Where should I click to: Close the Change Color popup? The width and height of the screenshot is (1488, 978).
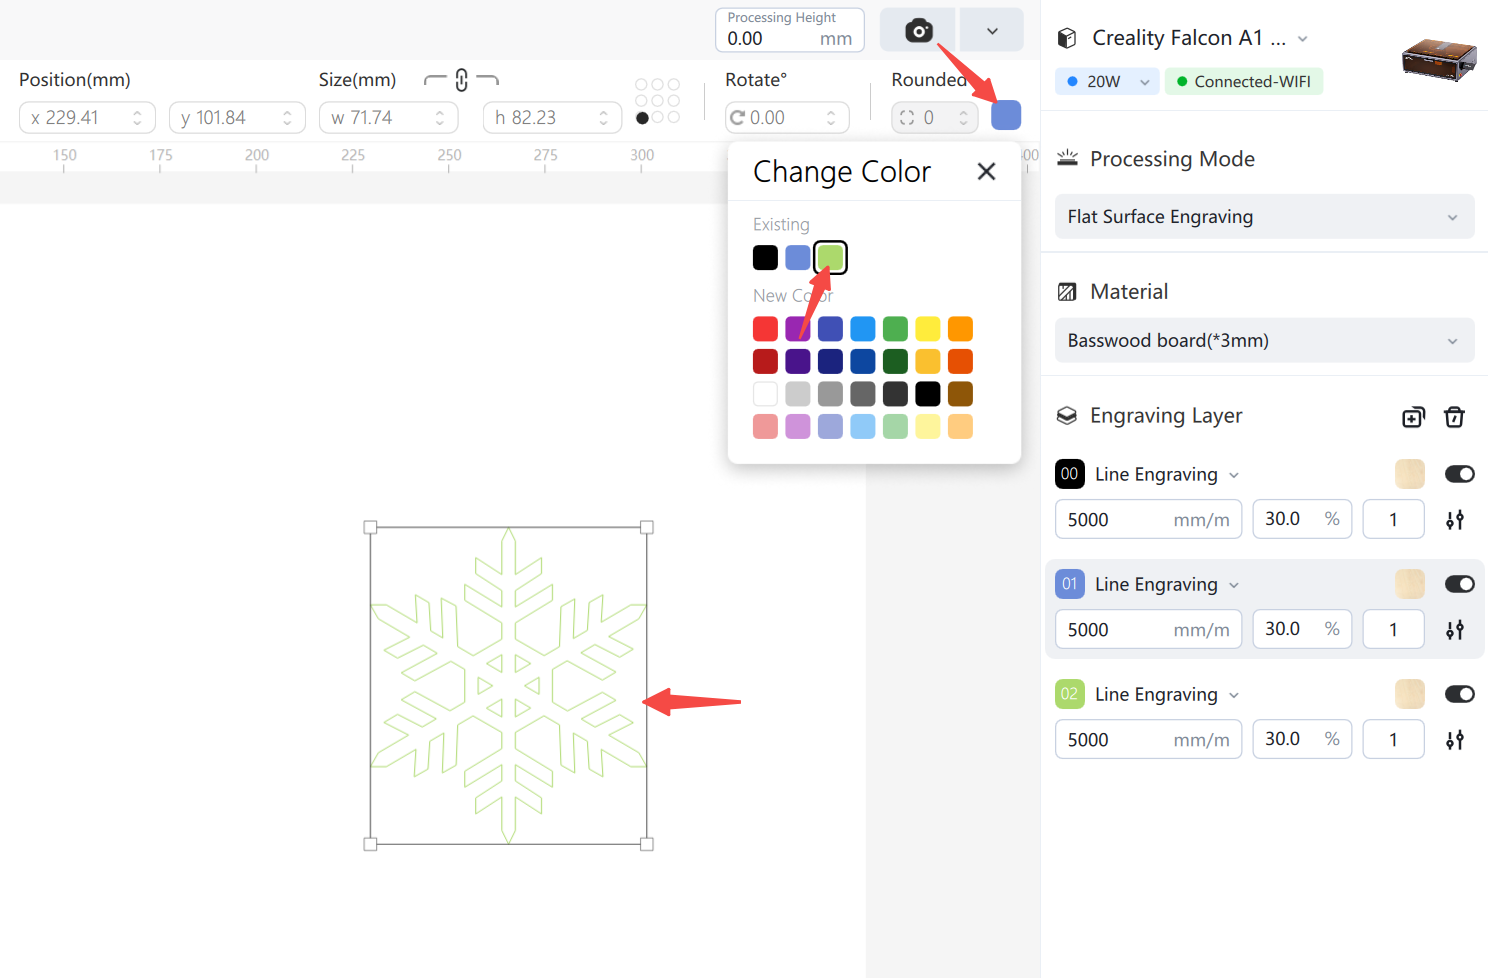(x=986, y=171)
